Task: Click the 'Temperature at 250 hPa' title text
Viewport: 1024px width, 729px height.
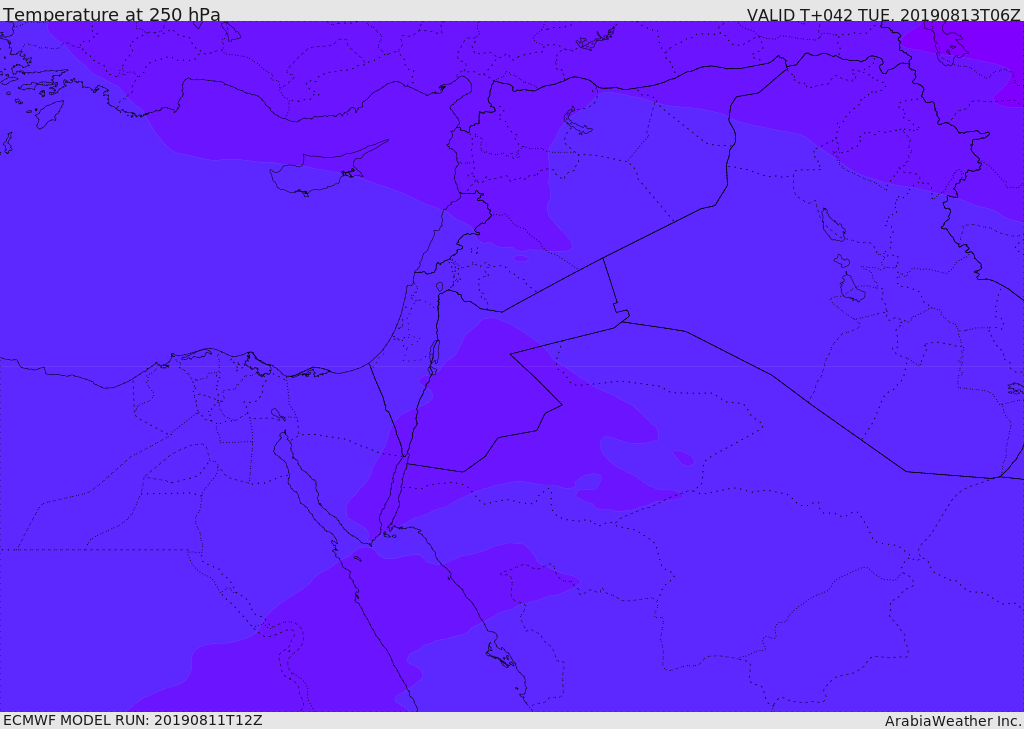Action: click(112, 14)
